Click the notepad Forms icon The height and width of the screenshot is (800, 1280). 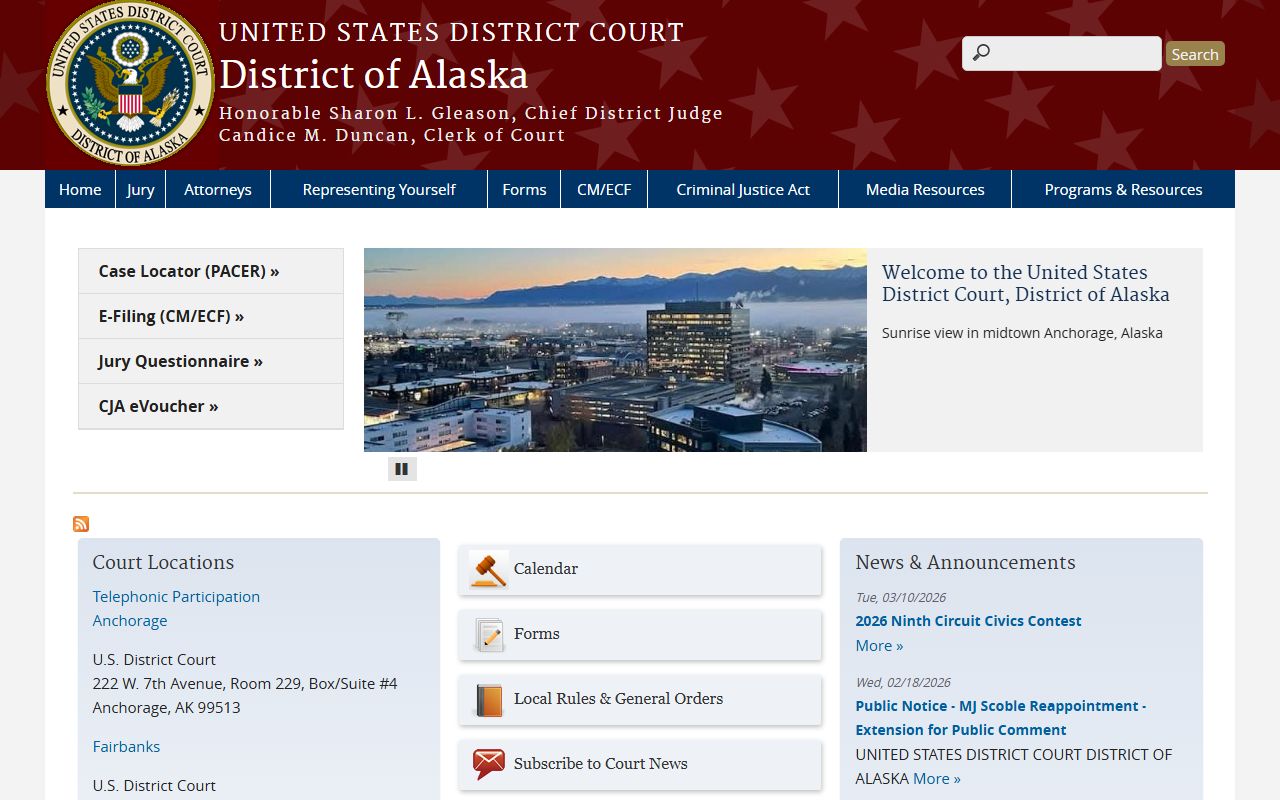(488, 634)
